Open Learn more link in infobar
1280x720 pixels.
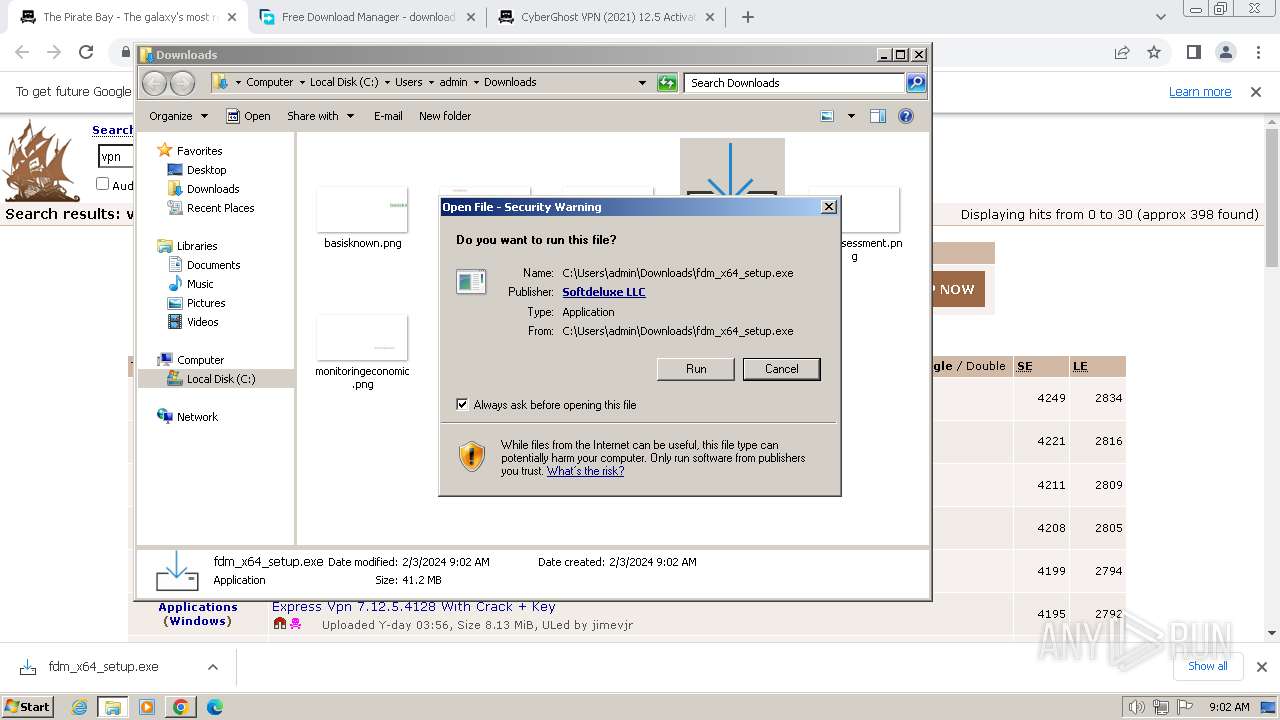pyautogui.click(x=1200, y=92)
